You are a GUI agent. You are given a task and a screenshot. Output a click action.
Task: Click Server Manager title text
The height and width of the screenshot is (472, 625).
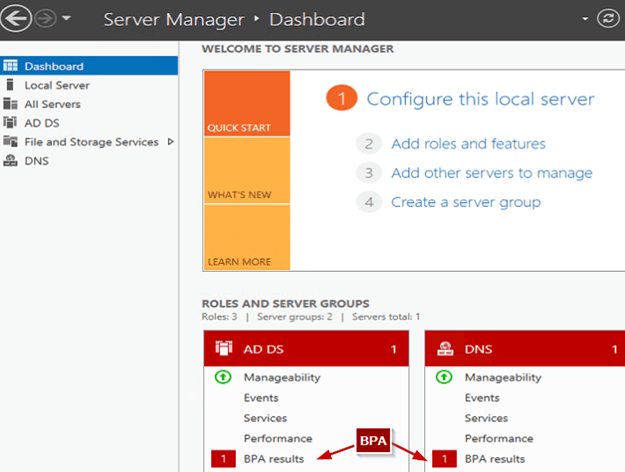coord(174,20)
